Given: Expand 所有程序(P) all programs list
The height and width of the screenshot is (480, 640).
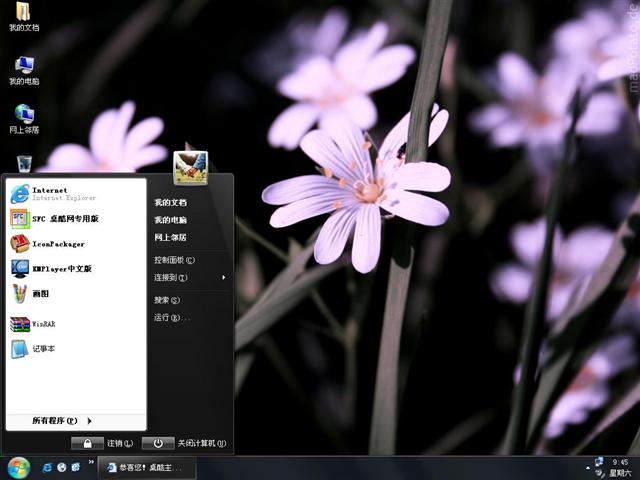Looking at the screenshot, I should (76, 420).
